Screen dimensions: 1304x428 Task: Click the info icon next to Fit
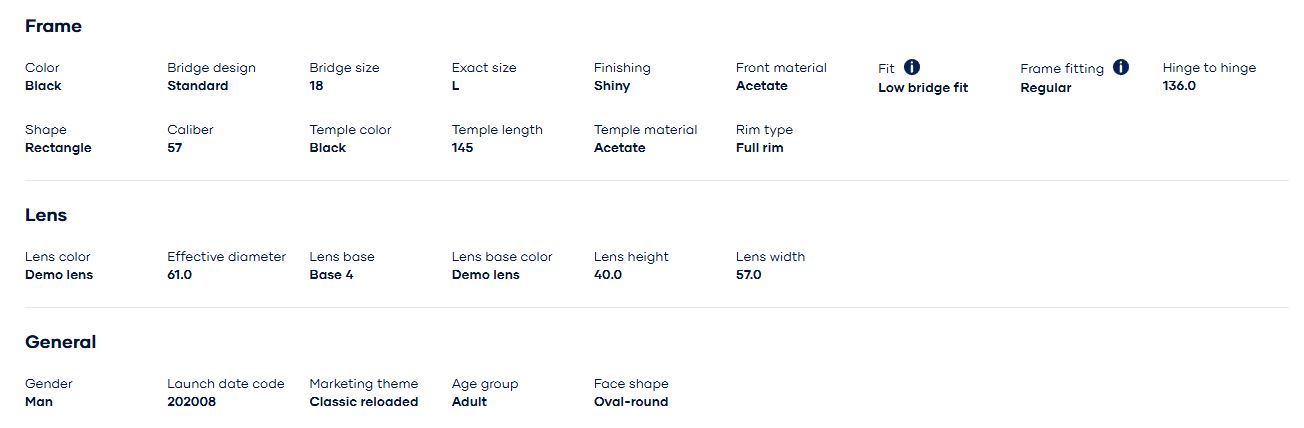click(x=912, y=67)
